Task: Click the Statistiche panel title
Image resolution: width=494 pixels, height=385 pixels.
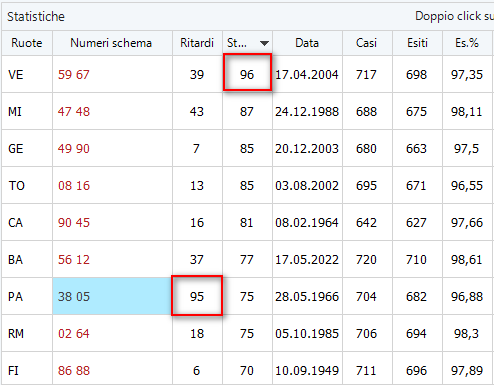Action: pyautogui.click(x=36, y=16)
